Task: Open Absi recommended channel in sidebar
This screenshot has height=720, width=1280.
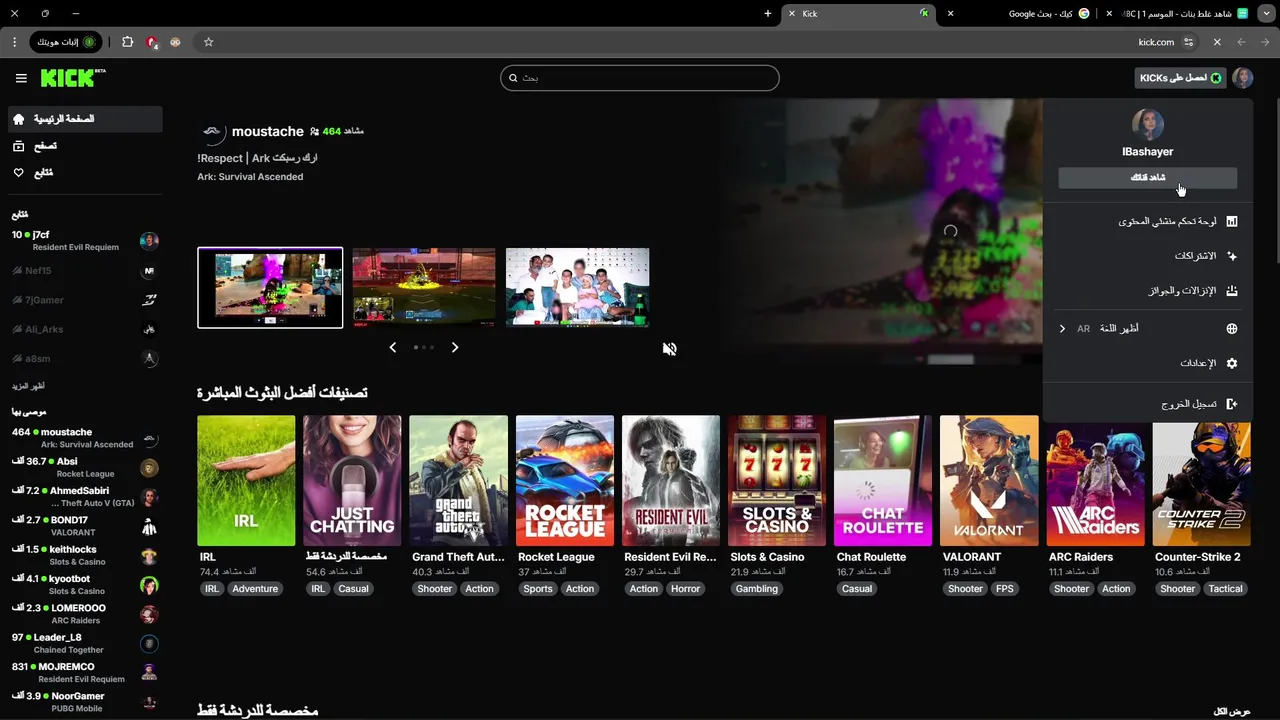Action: pos(85,467)
